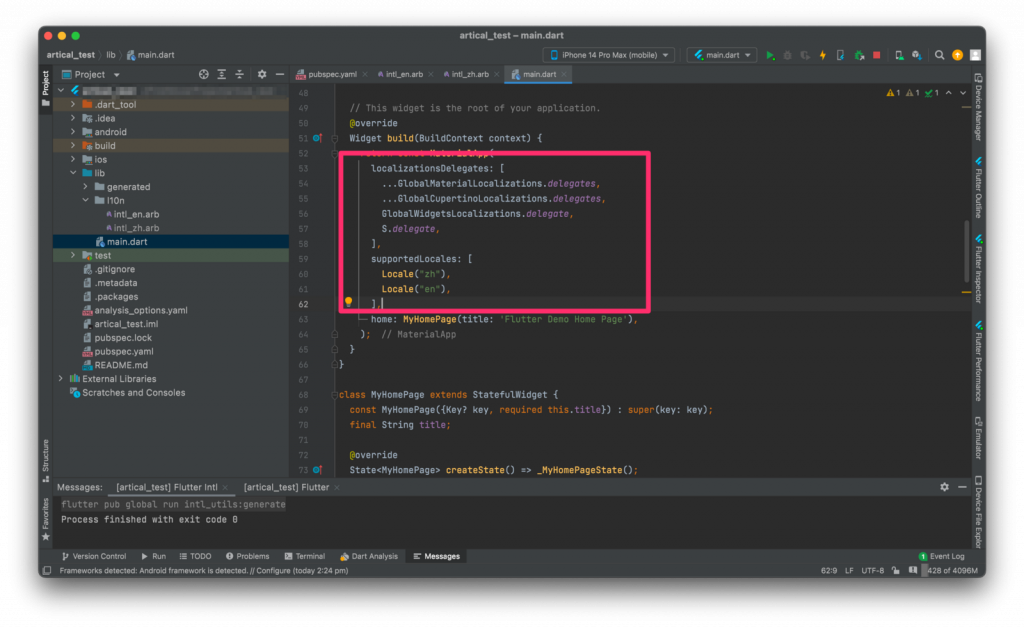Viewport: 1024px width, 628px height.
Task: Select pubspec.lock file in tree
Action: click(x=123, y=338)
